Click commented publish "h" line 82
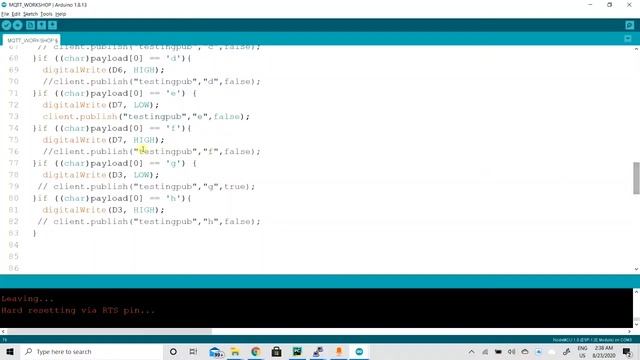The image size is (640, 360). [149, 222]
